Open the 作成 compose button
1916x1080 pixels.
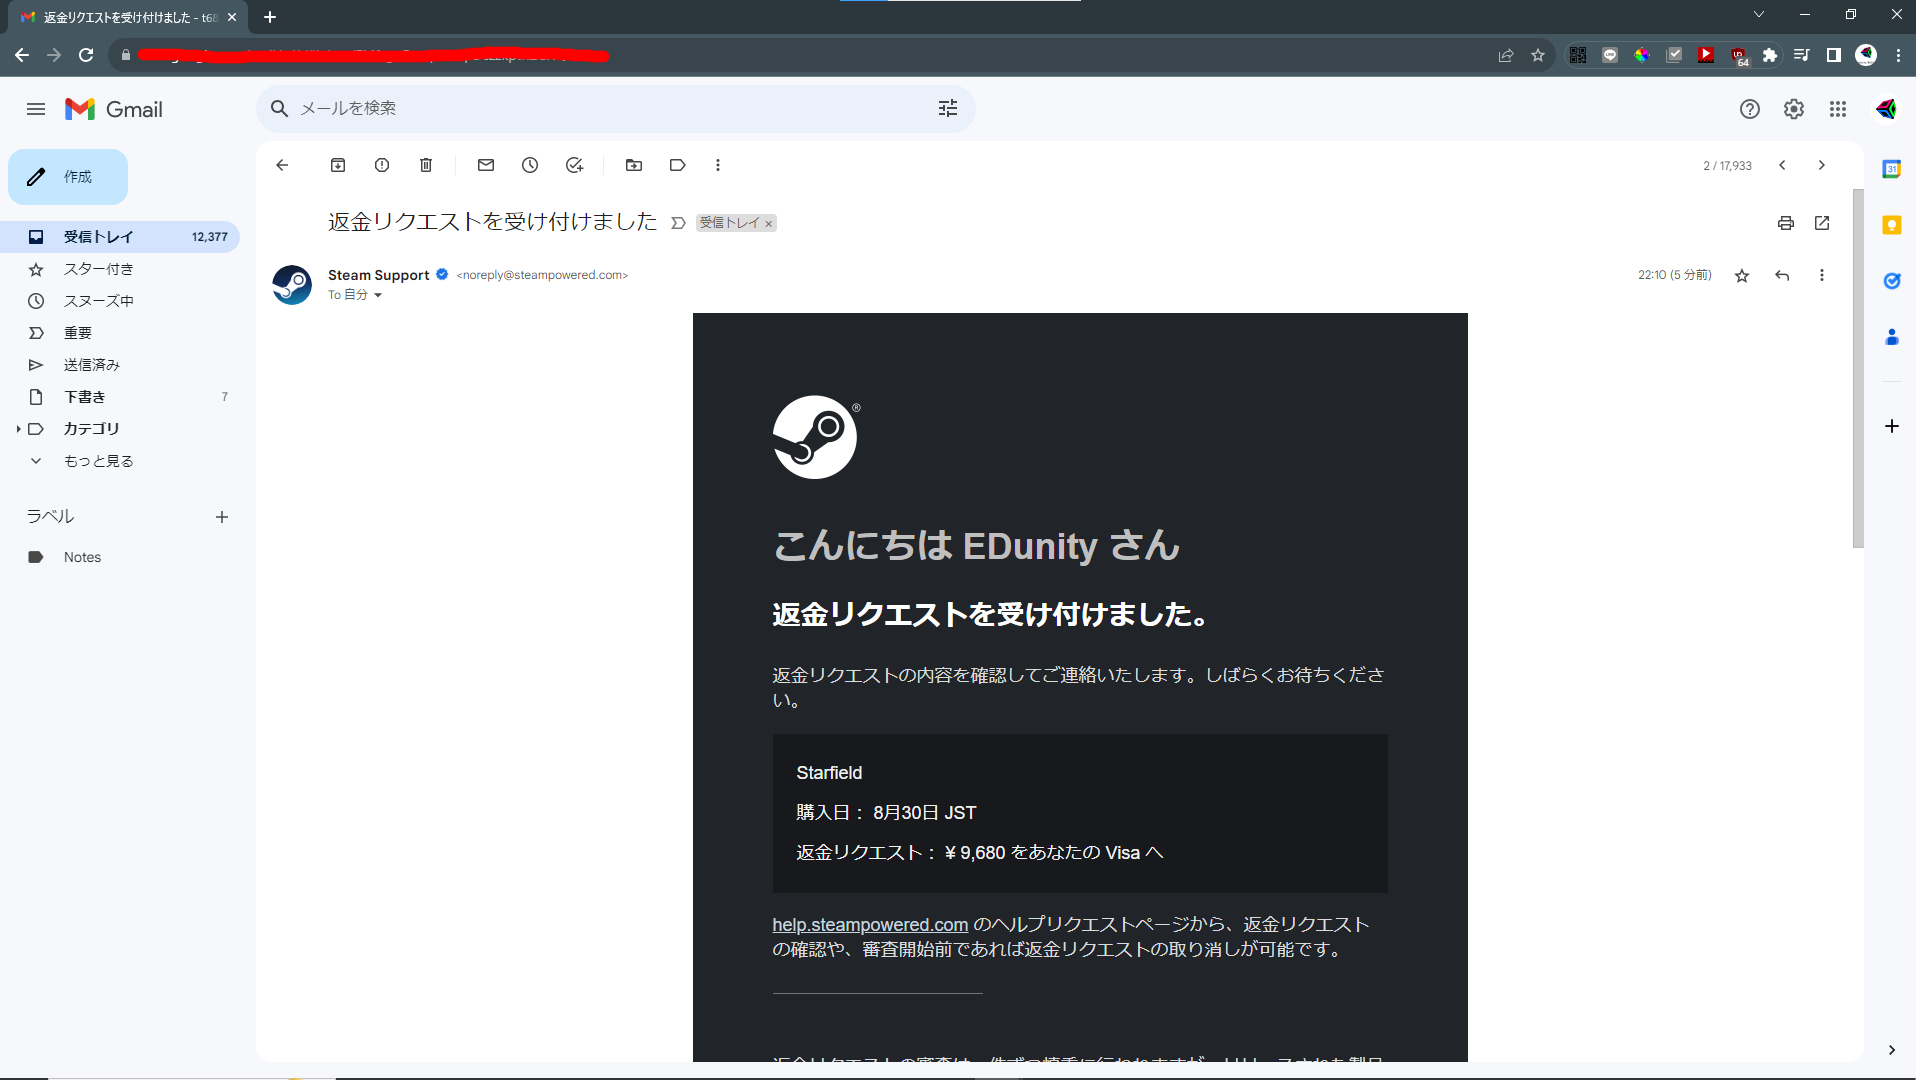[x=70, y=176]
